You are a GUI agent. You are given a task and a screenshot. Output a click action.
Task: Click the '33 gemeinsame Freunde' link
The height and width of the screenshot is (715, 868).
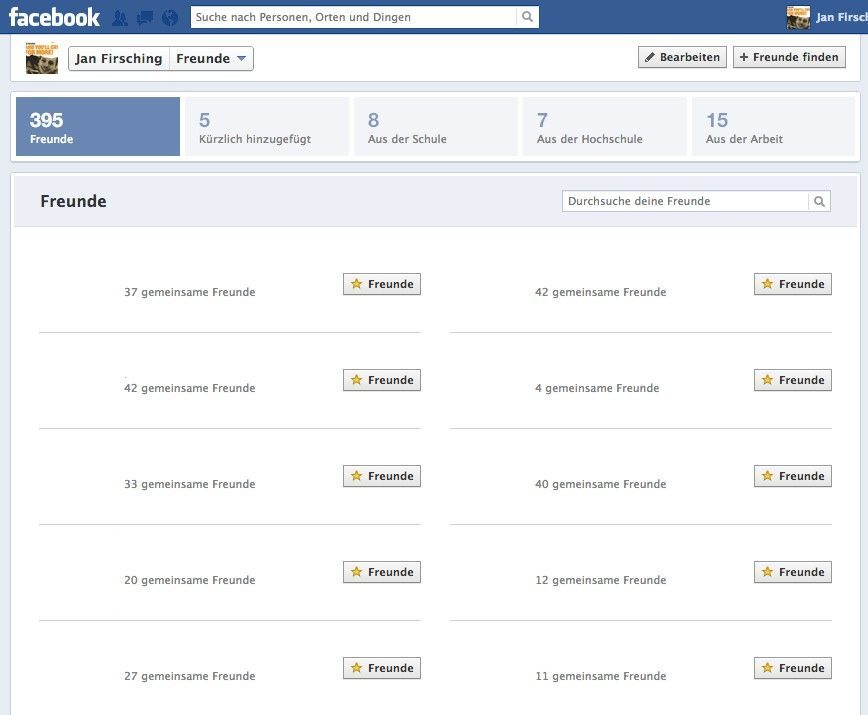click(189, 484)
